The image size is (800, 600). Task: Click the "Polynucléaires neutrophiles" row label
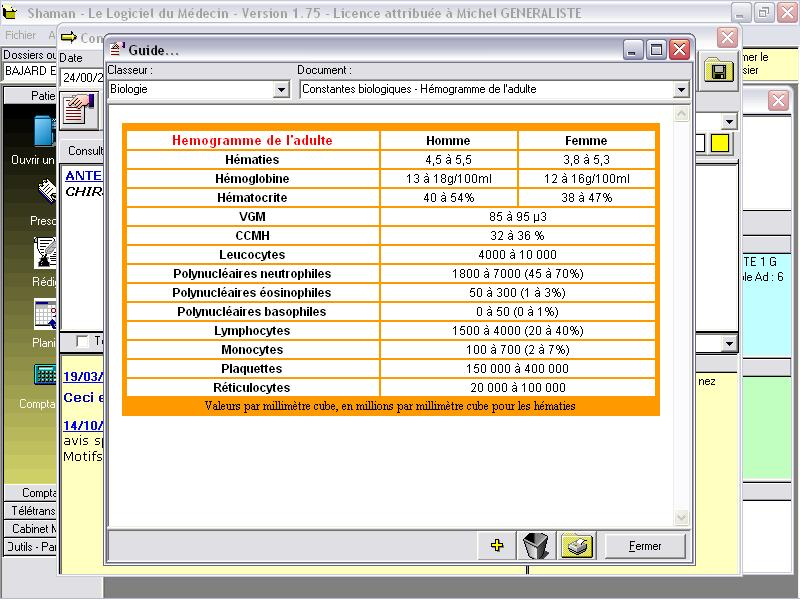252,273
